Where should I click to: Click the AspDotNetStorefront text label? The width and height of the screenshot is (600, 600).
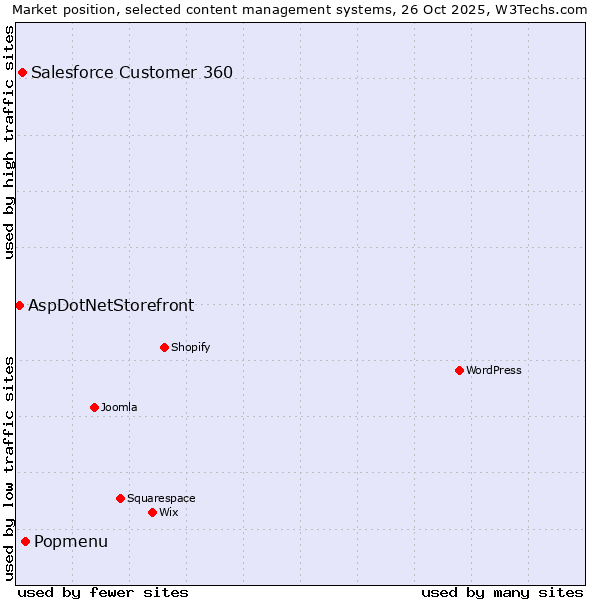point(111,305)
